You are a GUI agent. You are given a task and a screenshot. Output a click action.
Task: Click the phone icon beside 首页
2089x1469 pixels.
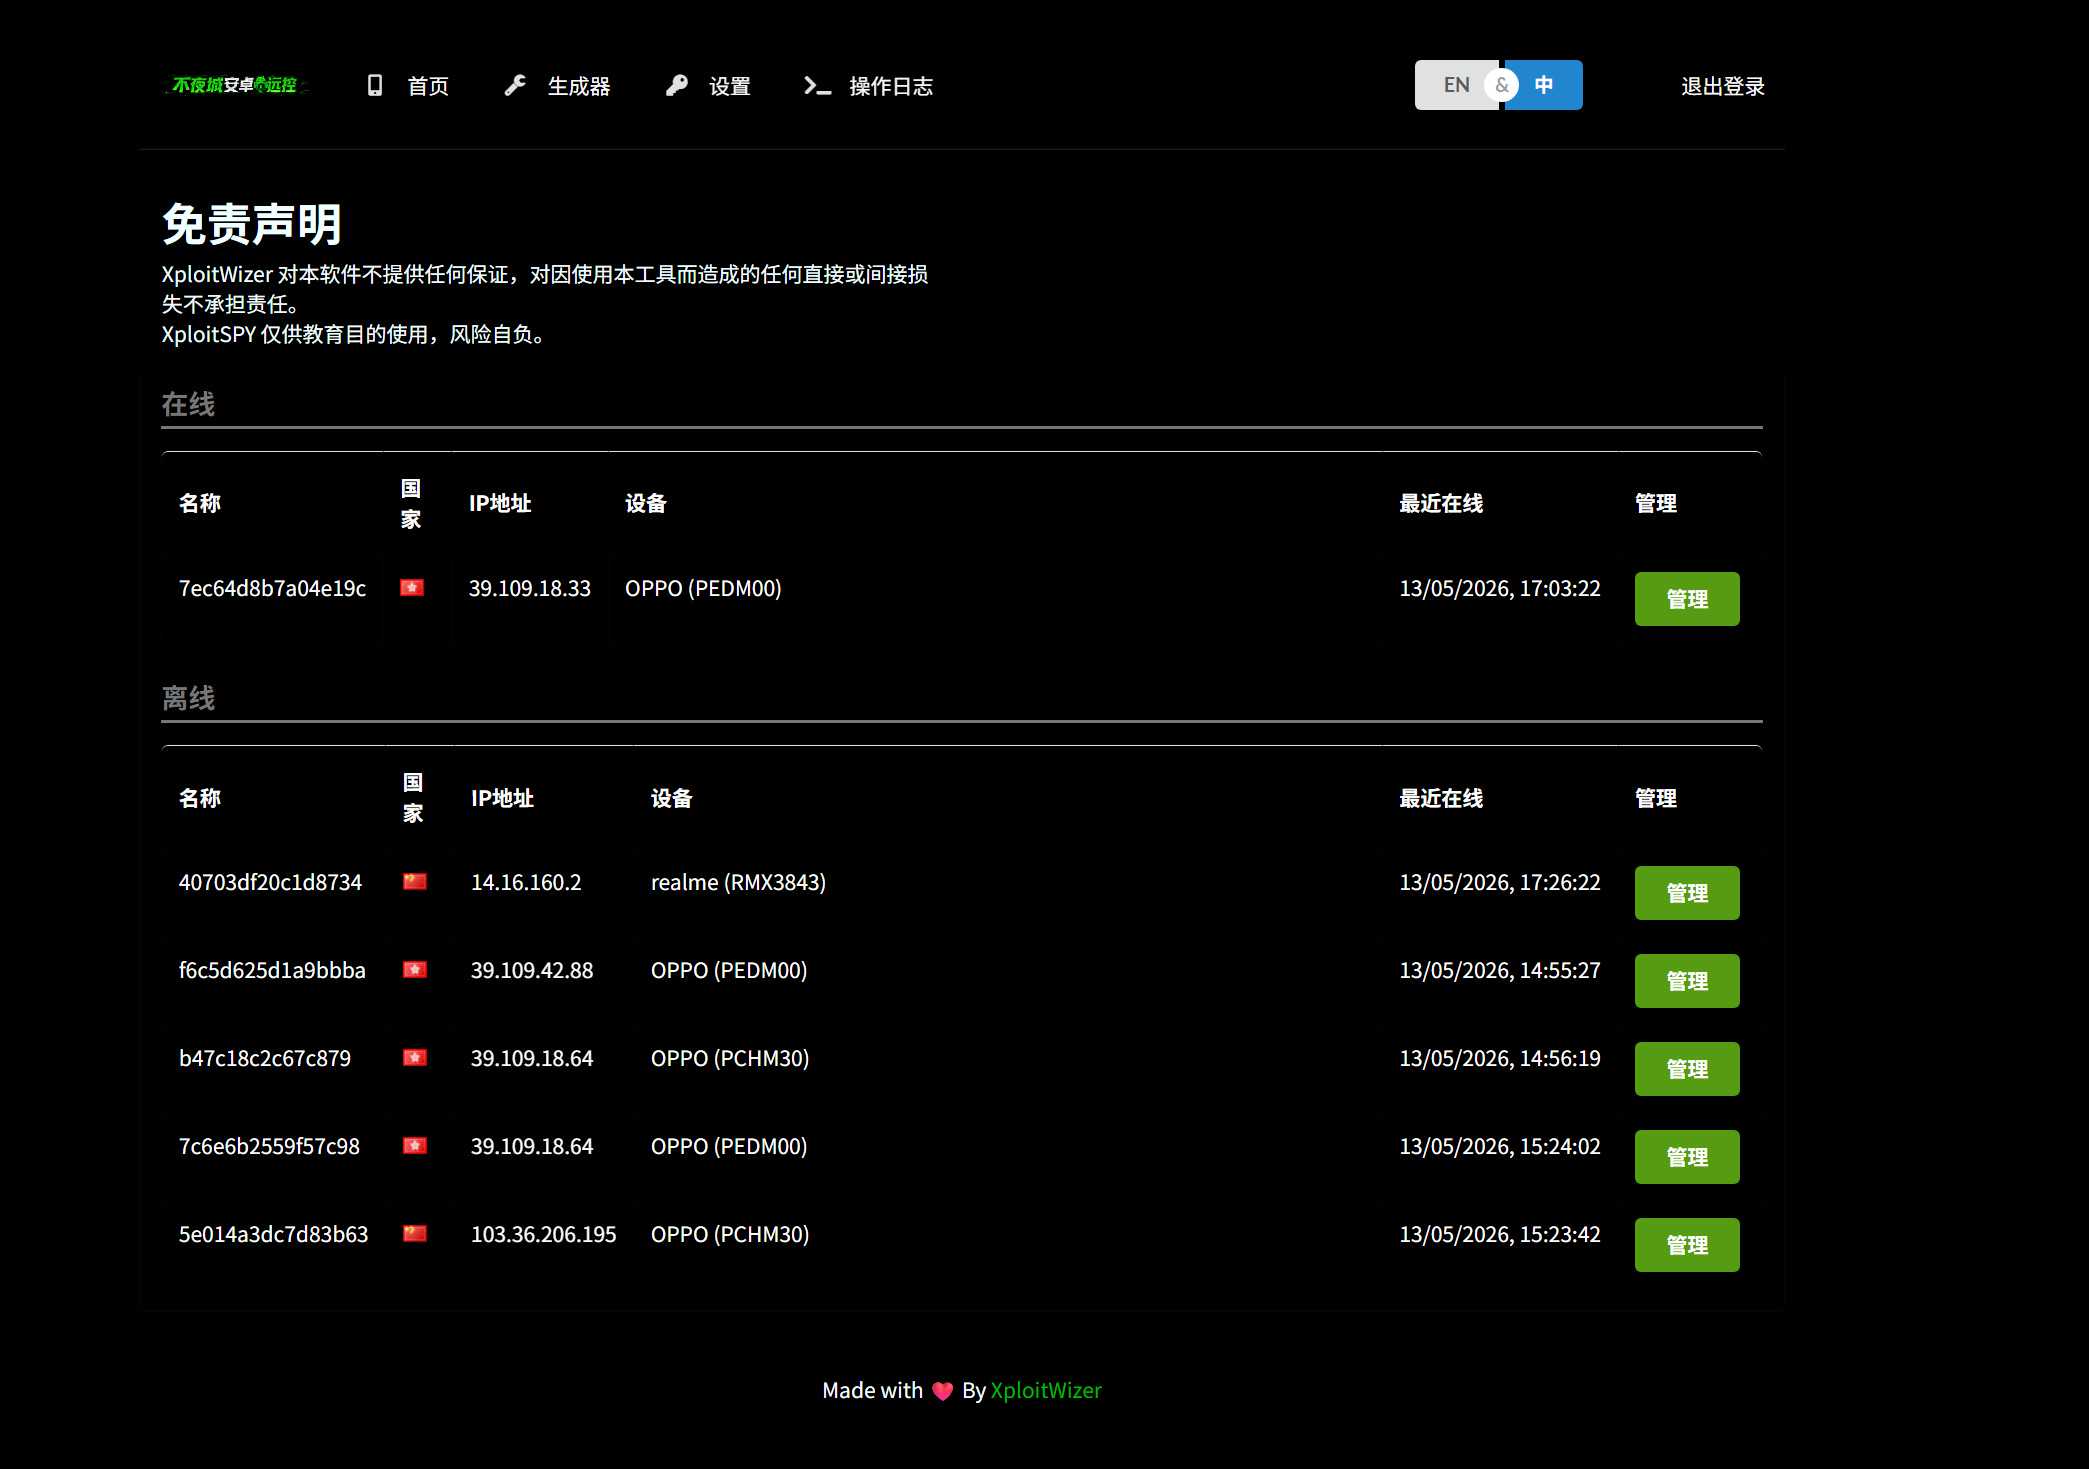[x=375, y=86]
